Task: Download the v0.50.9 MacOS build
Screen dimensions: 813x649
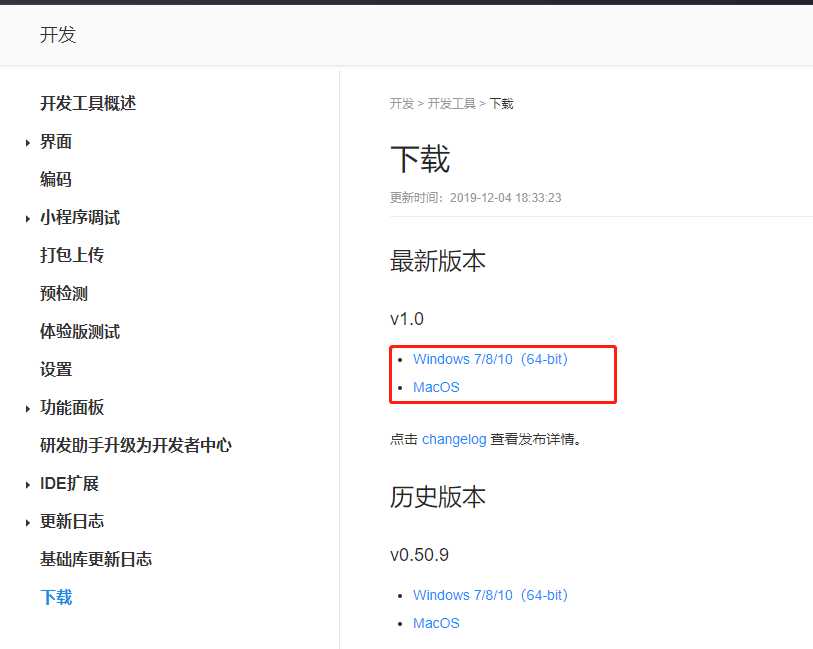Action: click(x=436, y=623)
